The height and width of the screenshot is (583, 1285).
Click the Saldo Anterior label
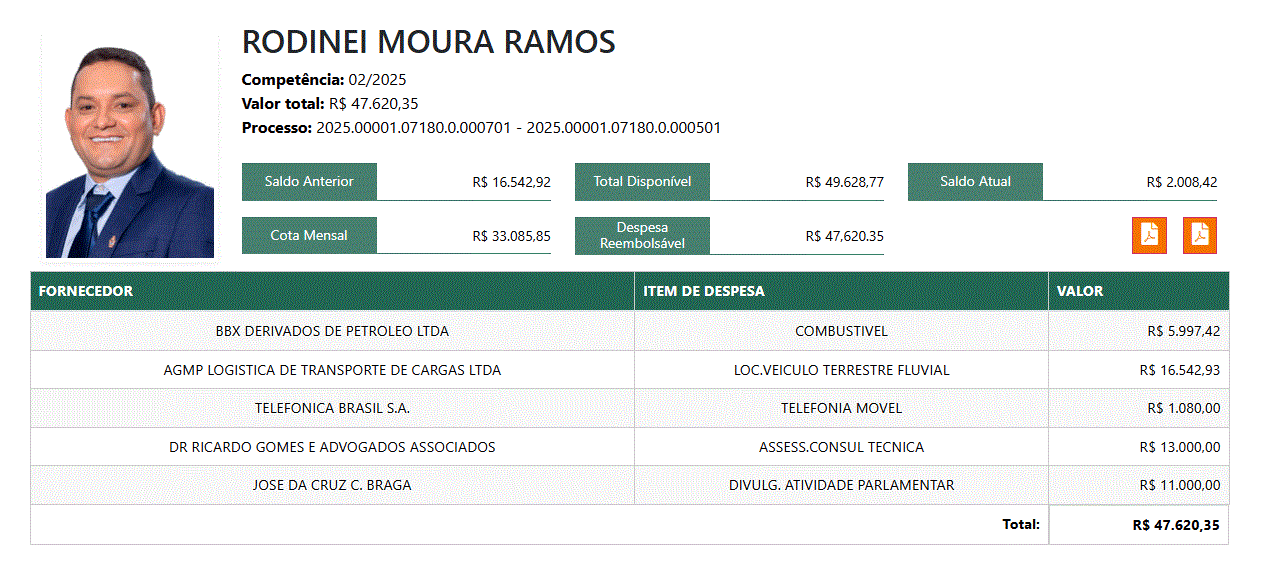[x=309, y=182]
